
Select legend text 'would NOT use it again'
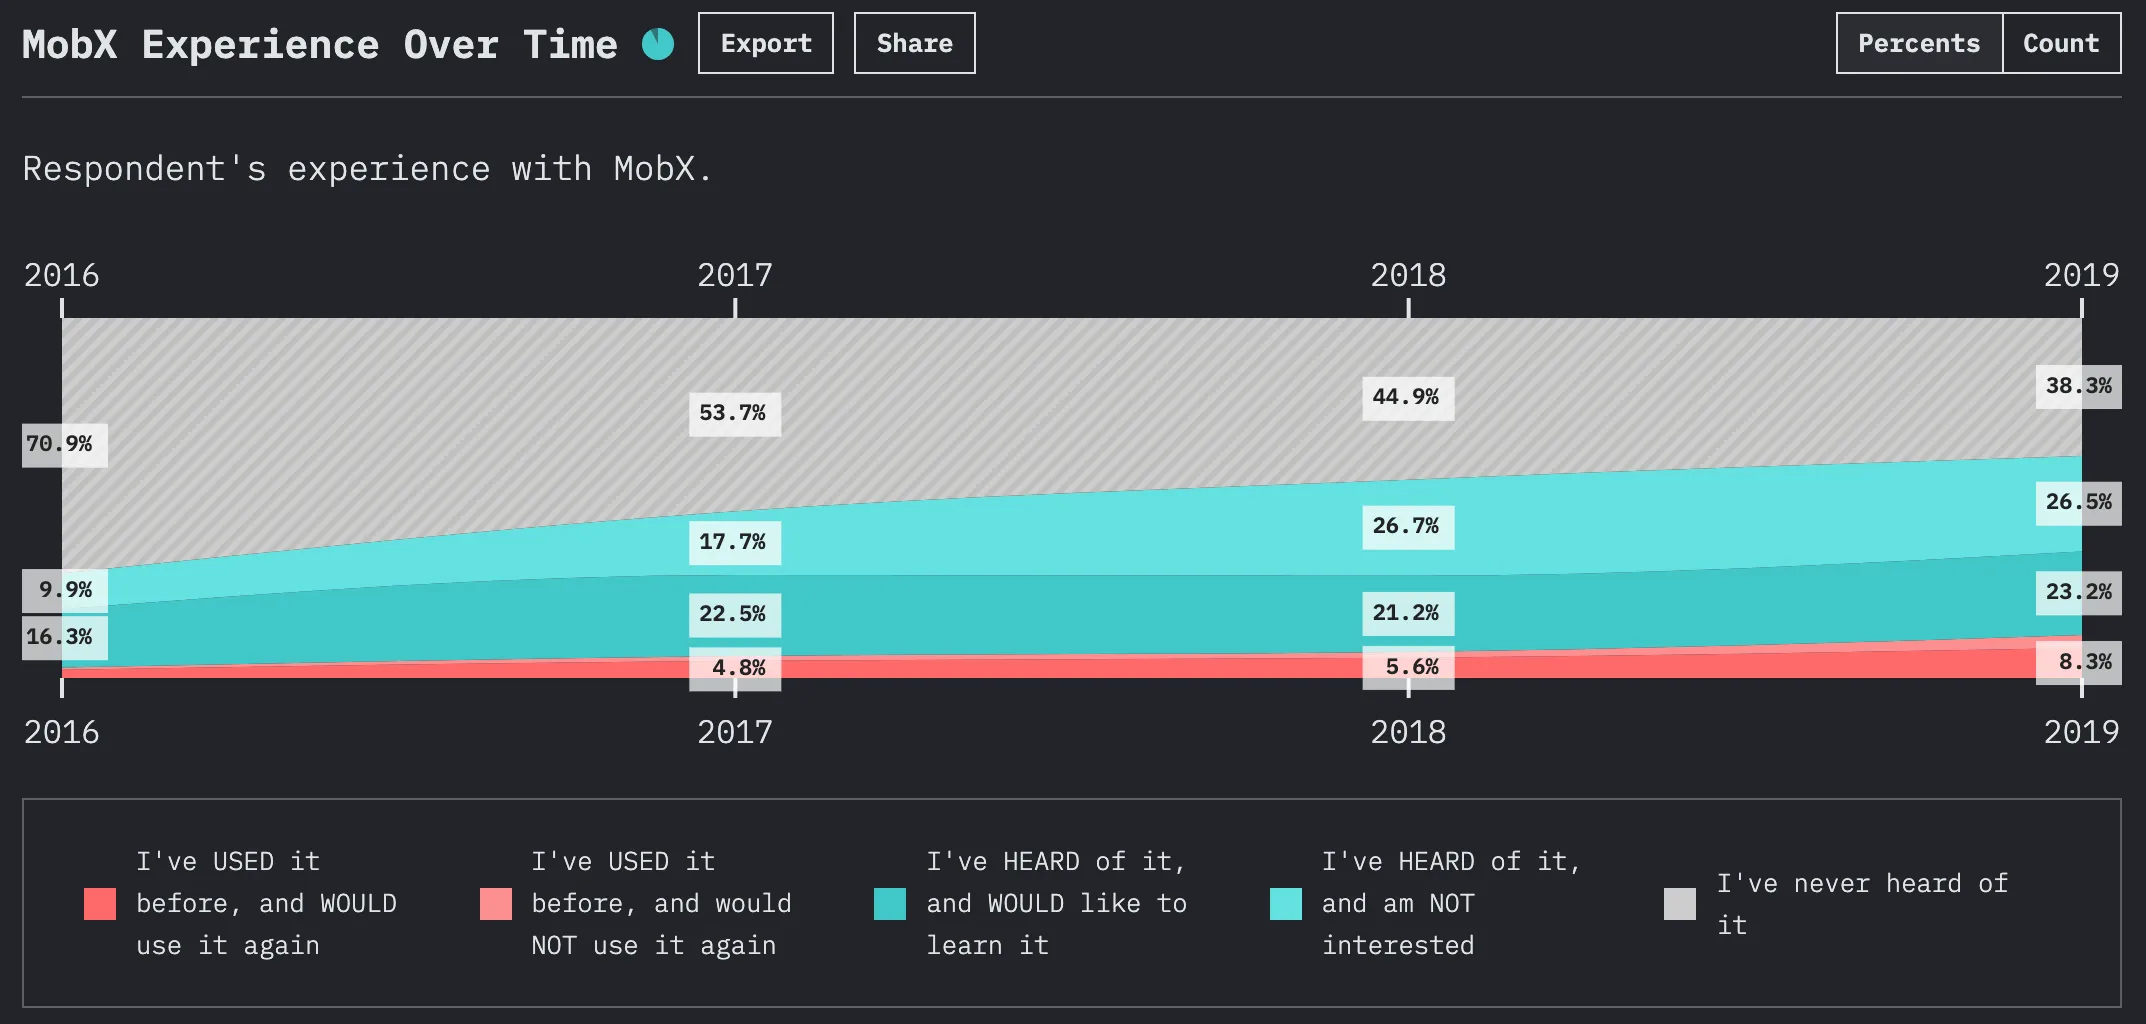[661, 925]
